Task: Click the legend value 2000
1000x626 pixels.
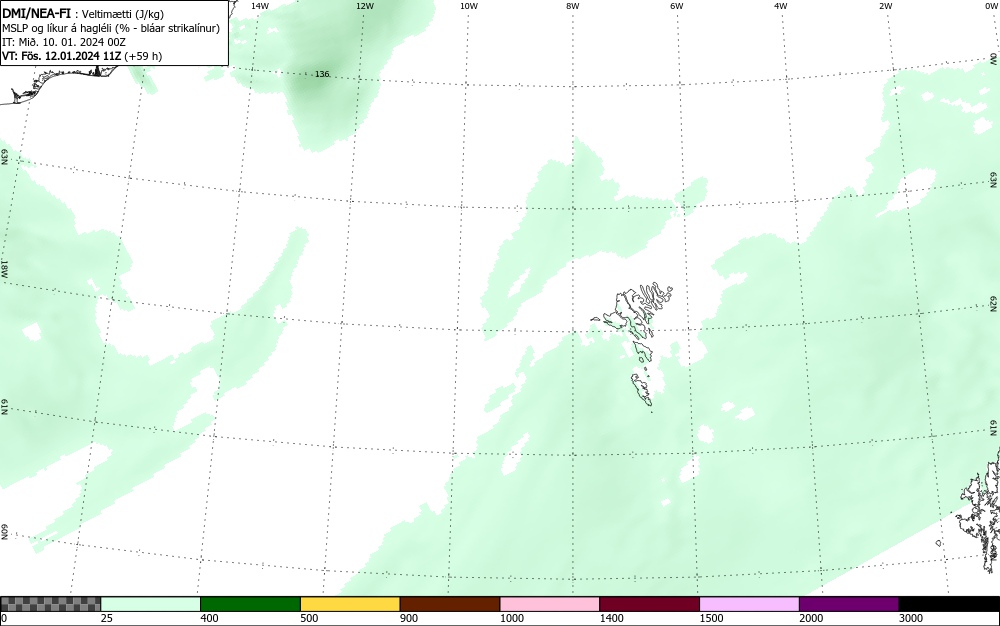Action: (x=811, y=618)
